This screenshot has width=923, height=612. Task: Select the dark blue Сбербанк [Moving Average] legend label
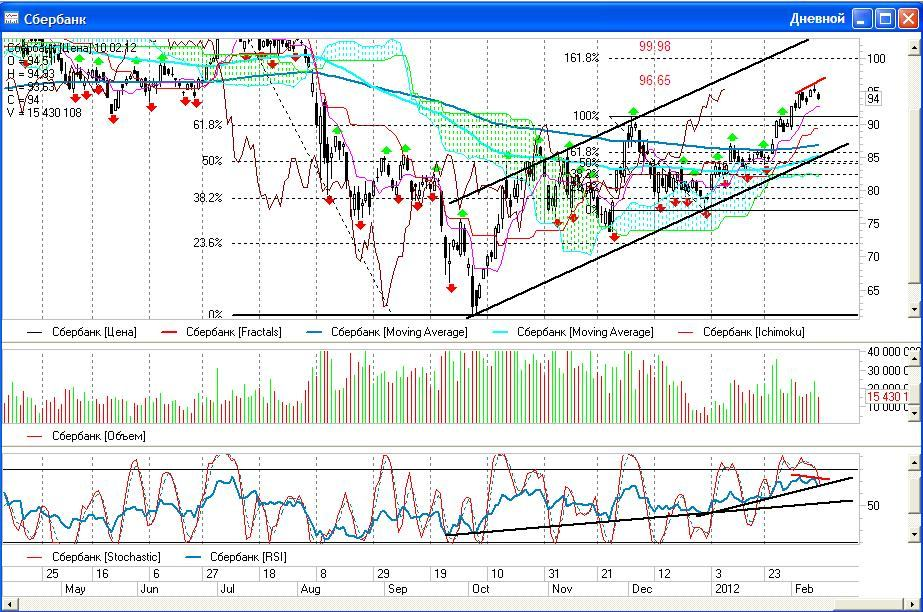pos(399,332)
